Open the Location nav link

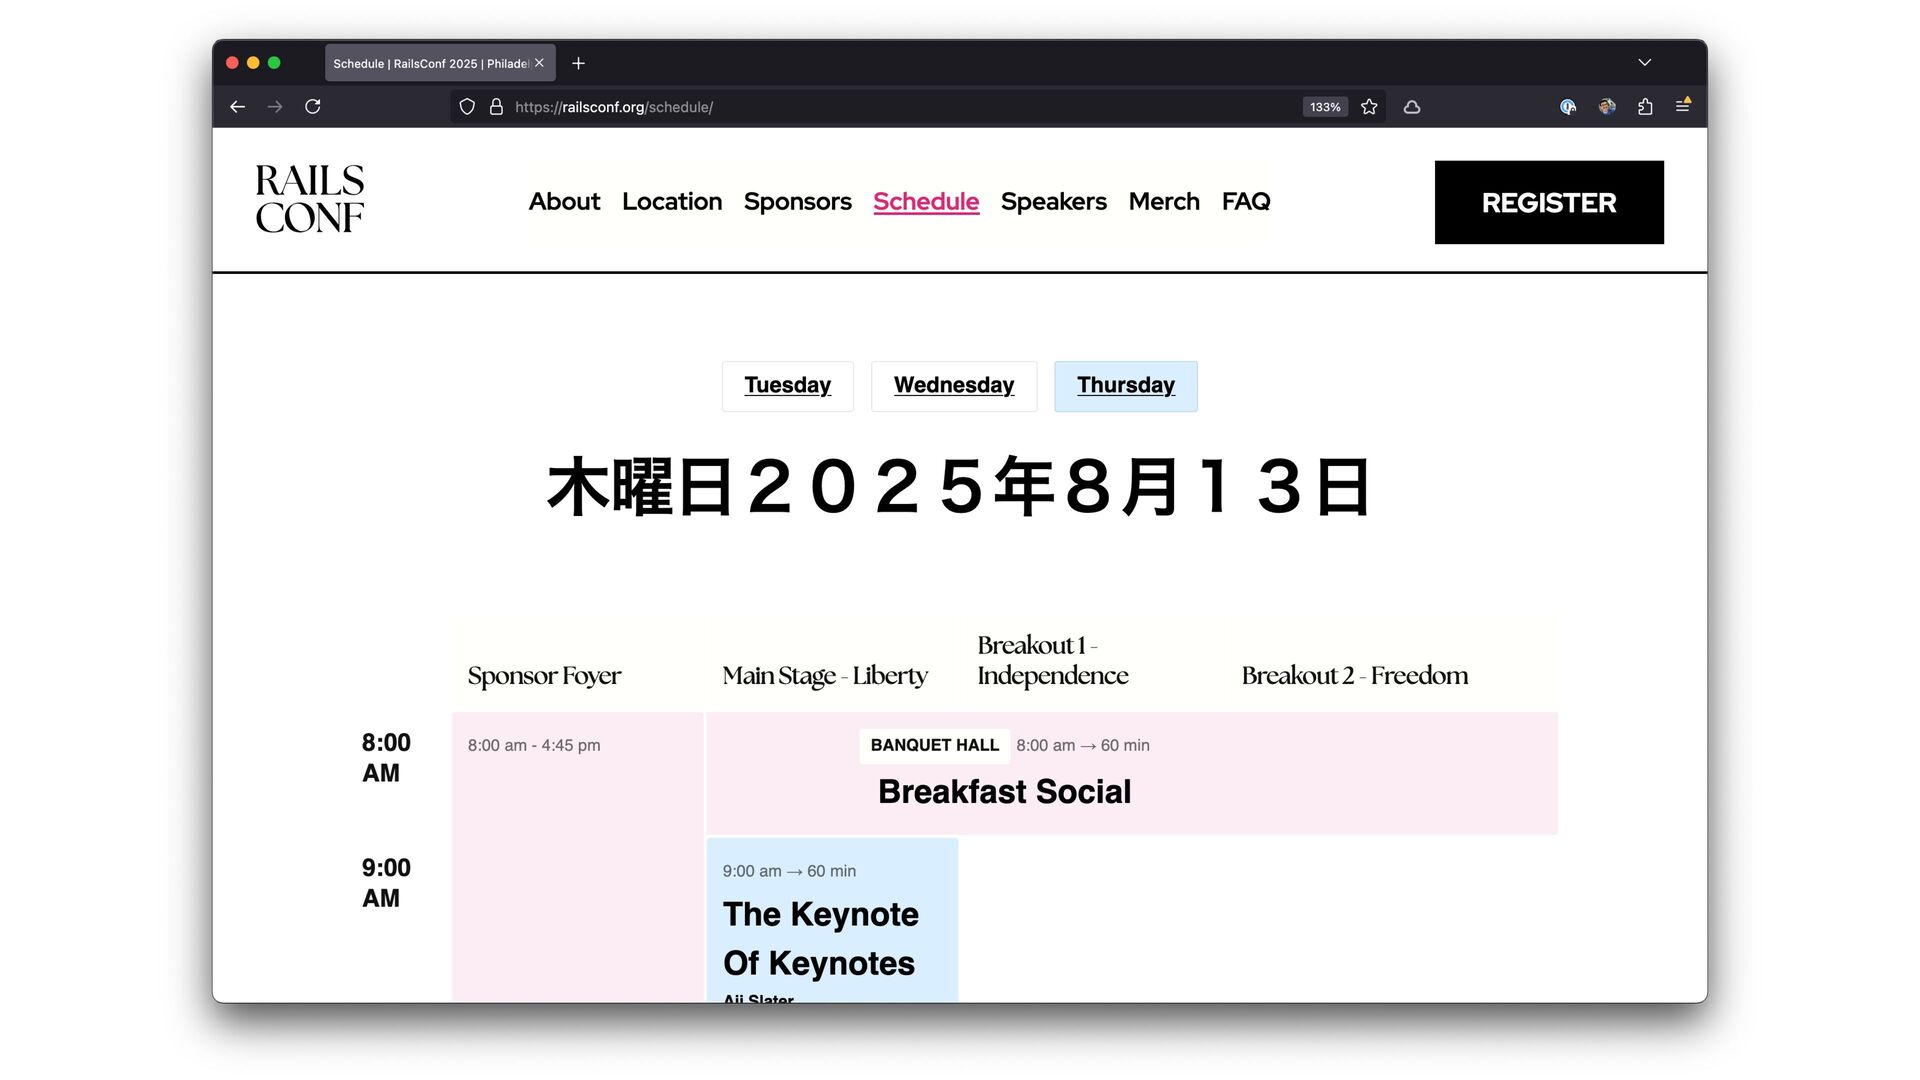tap(672, 202)
